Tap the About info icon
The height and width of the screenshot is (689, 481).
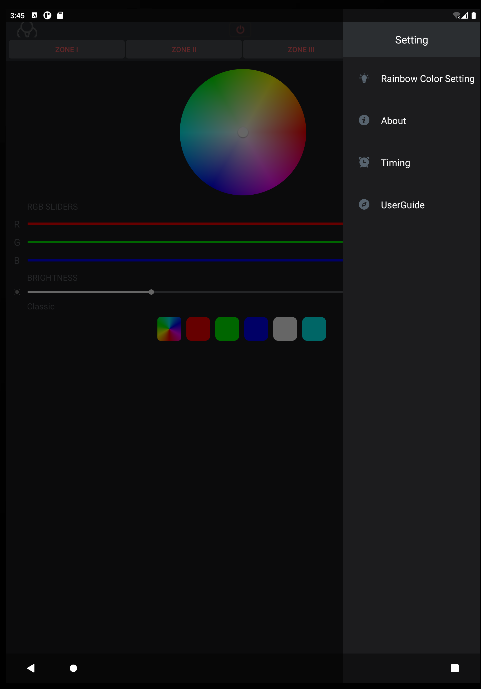[x=364, y=120]
